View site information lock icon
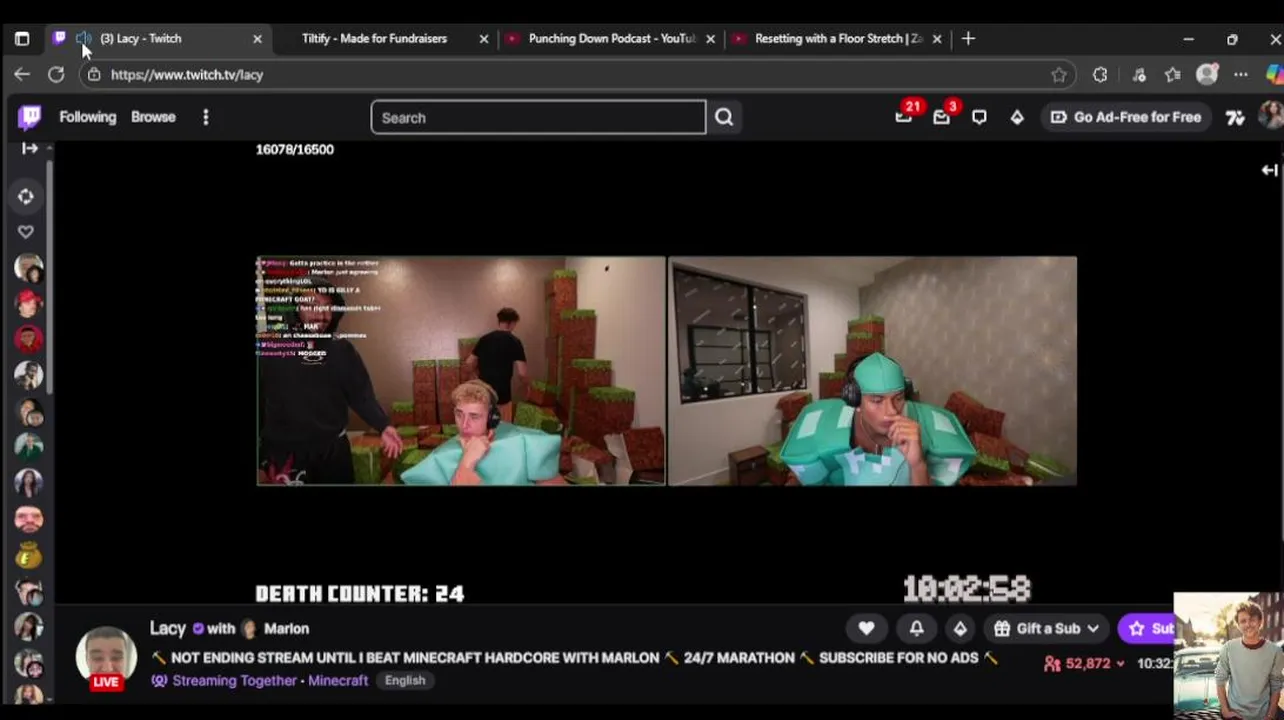The image size is (1284, 720). pos(93,74)
